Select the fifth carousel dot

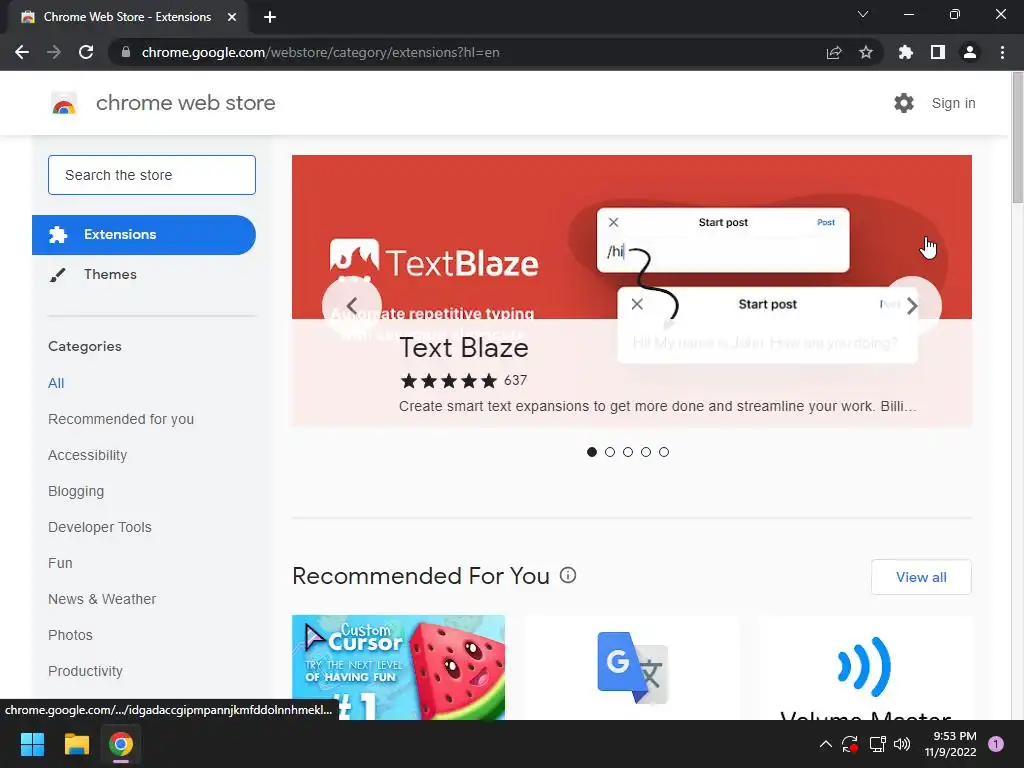664,452
